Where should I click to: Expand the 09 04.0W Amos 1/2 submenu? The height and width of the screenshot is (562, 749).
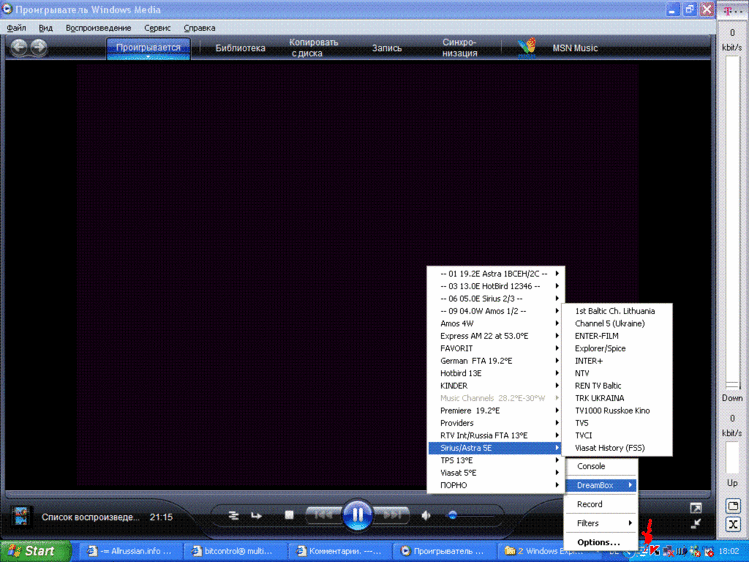pyautogui.click(x=496, y=311)
